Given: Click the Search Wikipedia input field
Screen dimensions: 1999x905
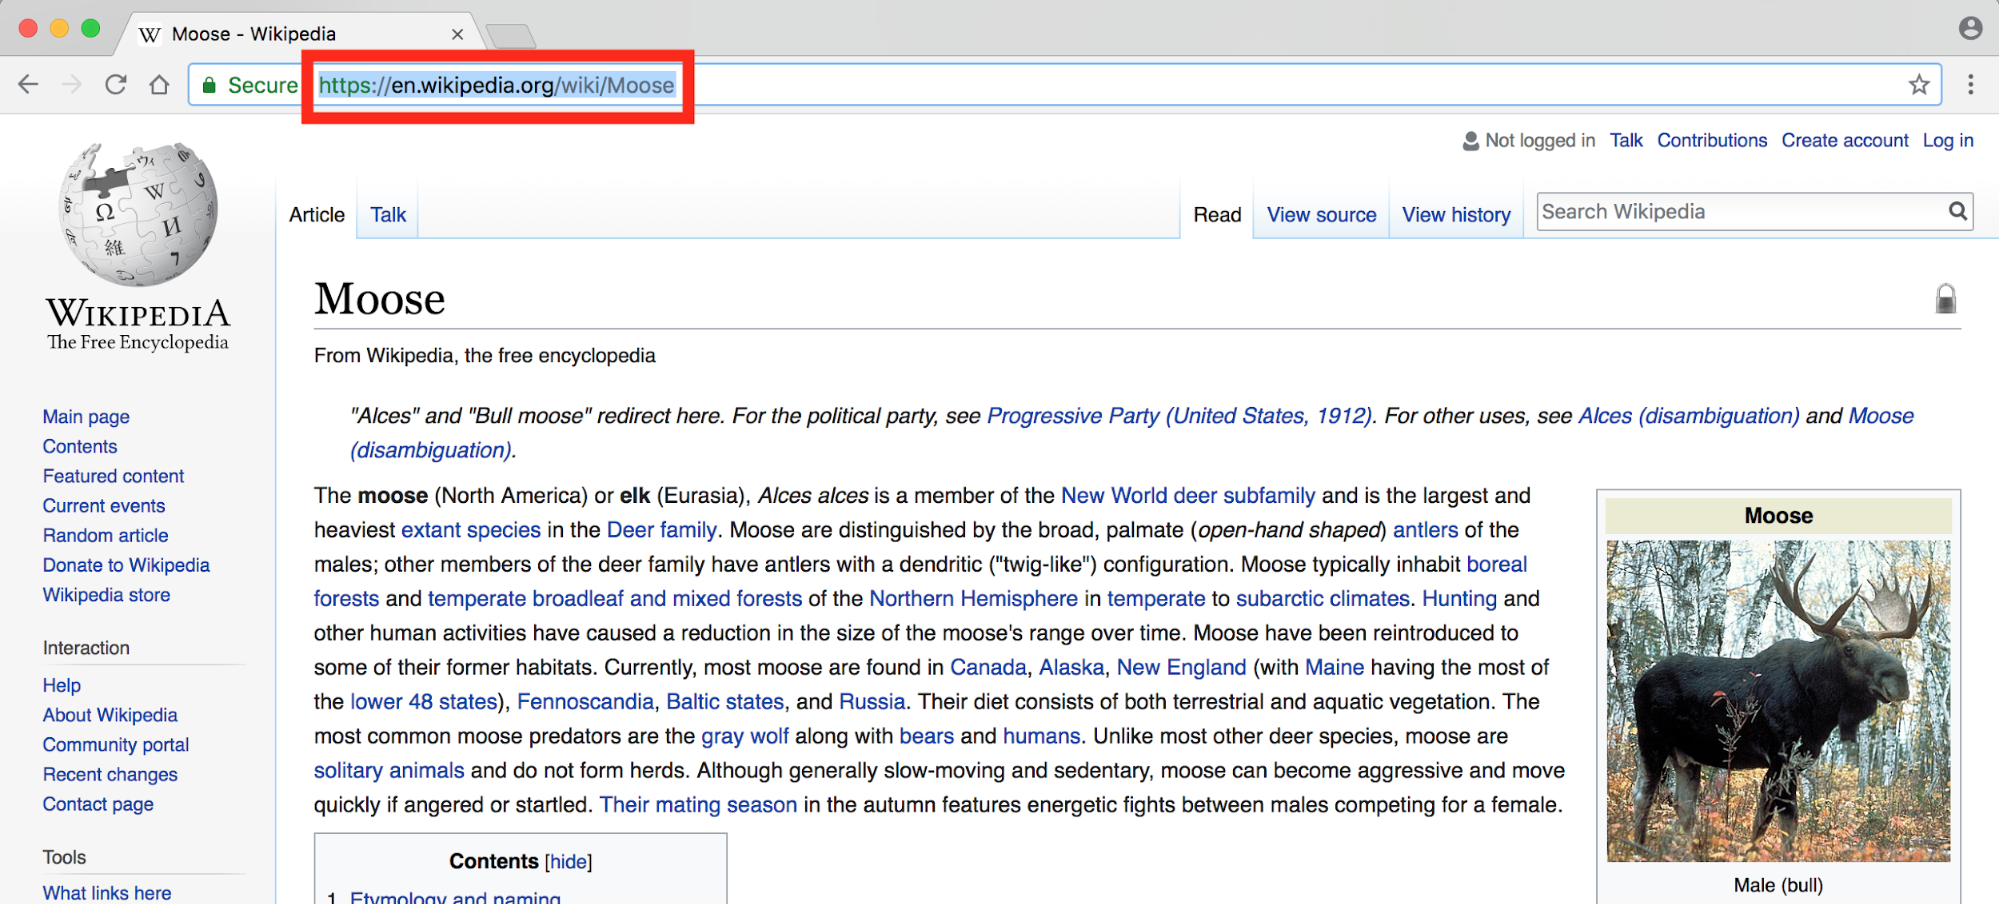Looking at the screenshot, I should point(1740,212).
